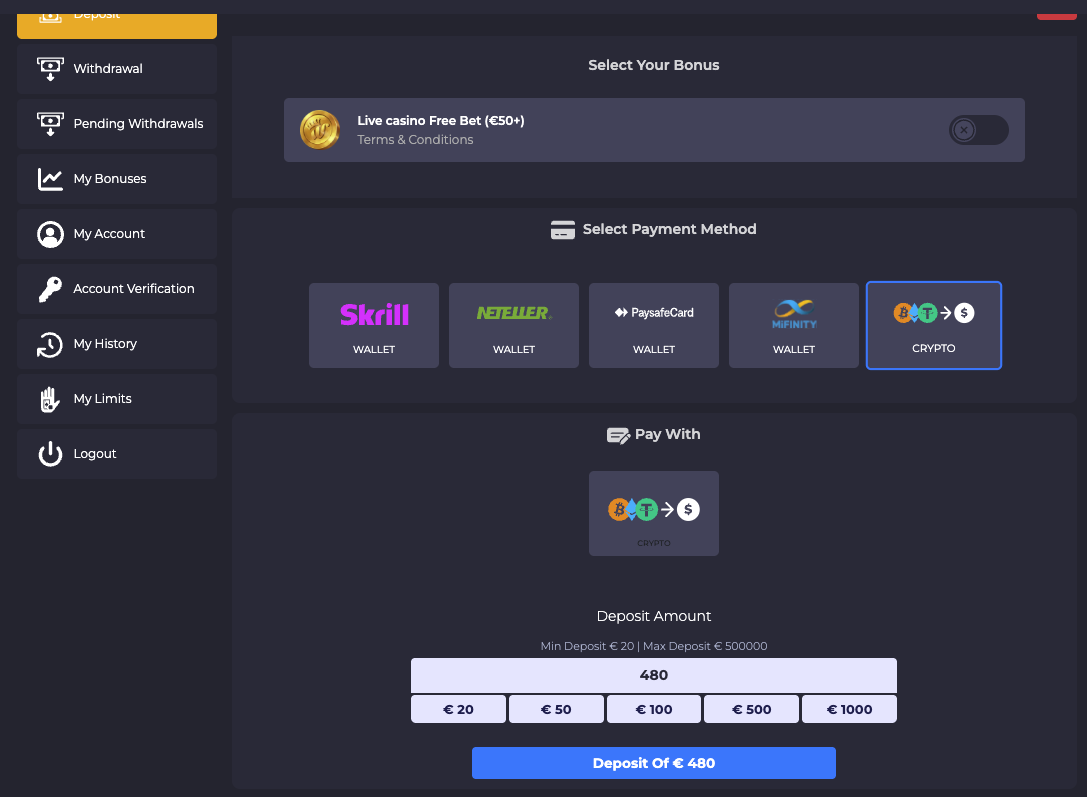
Task: Set deposit amount to € 100
Action: [x=654, y=709]
